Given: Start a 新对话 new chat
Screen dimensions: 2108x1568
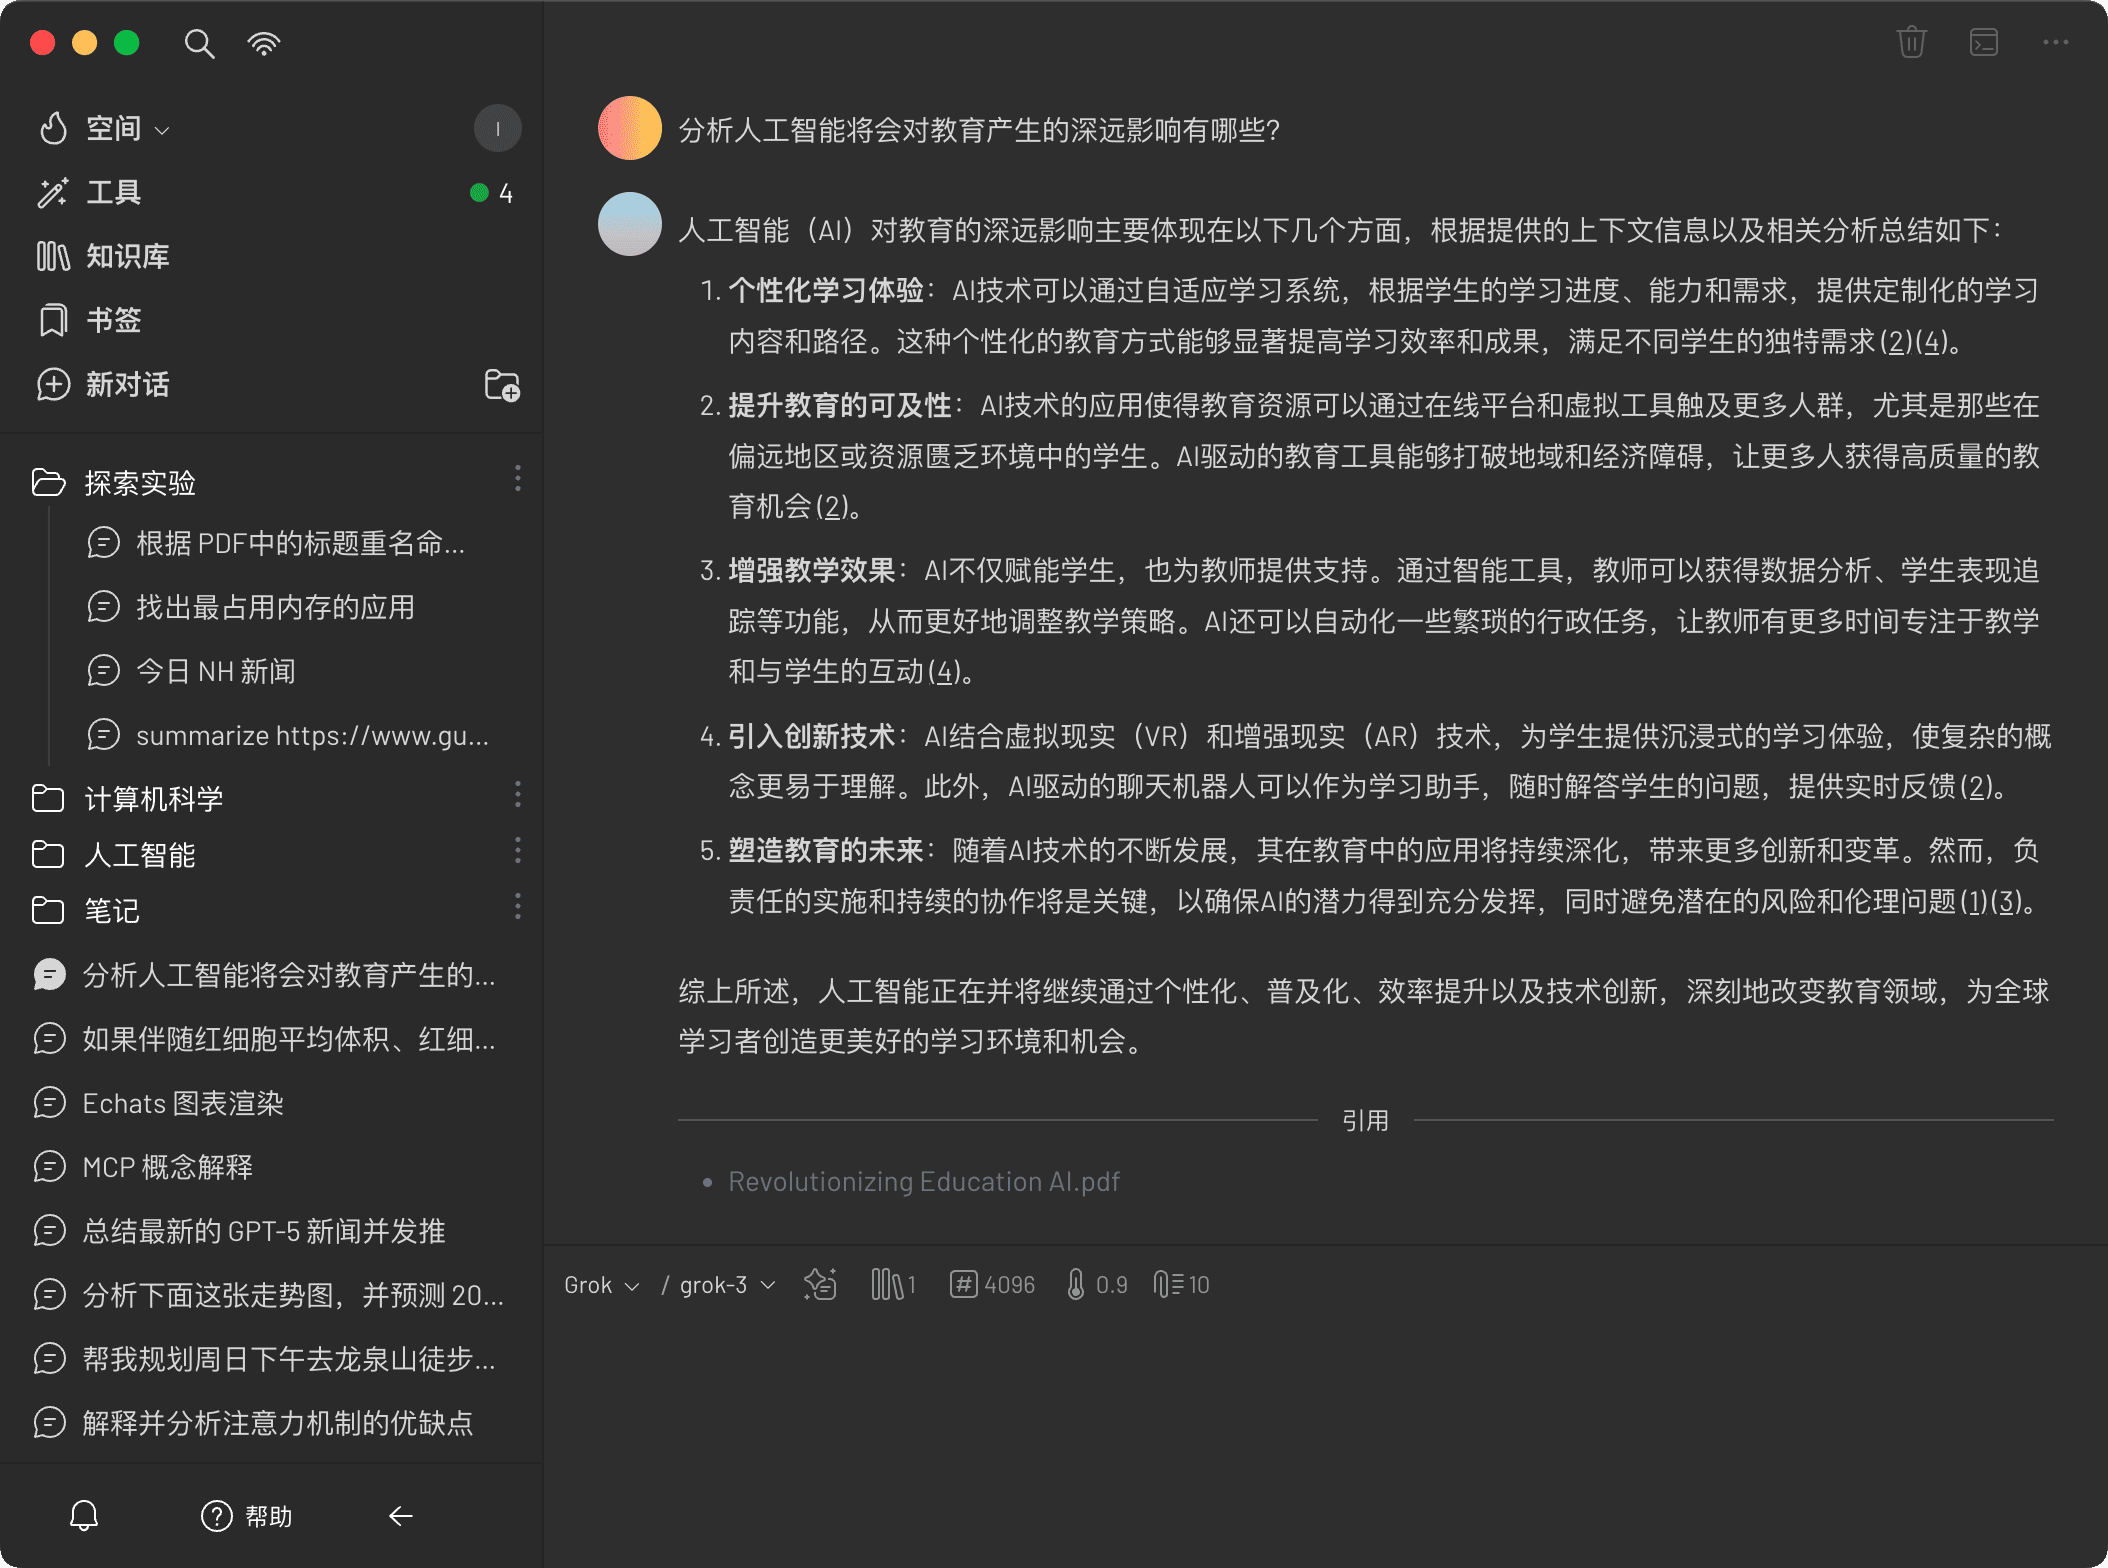Looking at the screenshot, I should point(127,385).
